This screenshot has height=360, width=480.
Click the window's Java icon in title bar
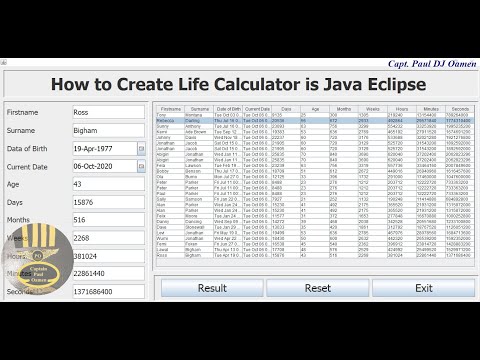[x=3, y=62]
